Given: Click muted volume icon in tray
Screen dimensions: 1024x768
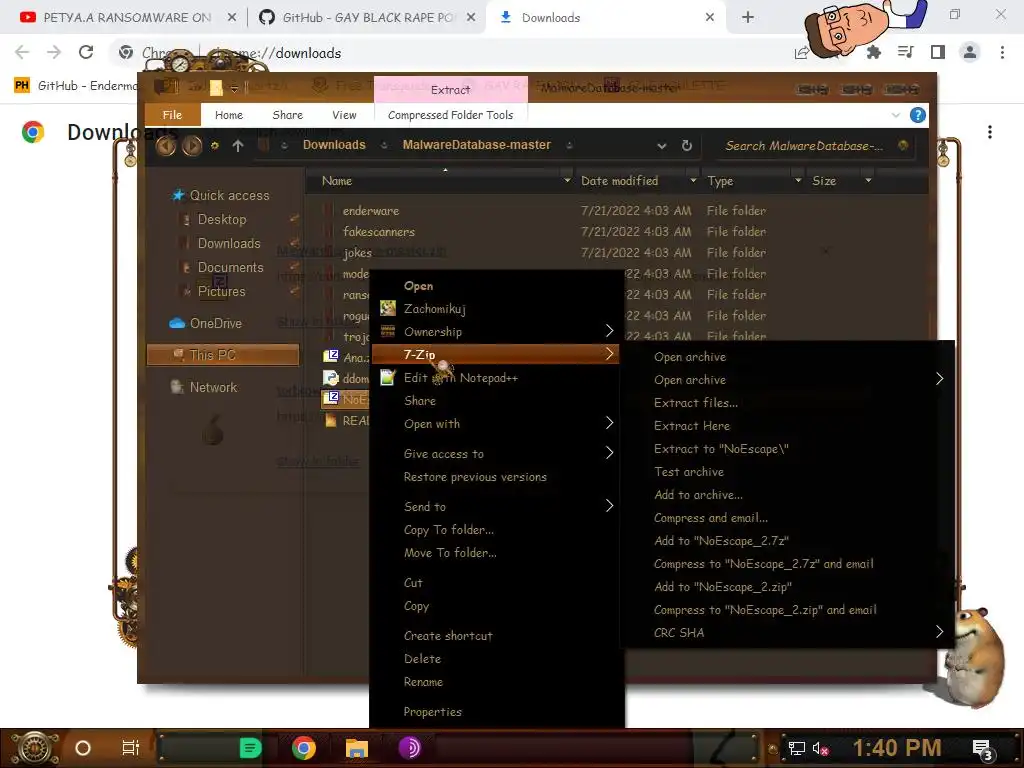Looking at the screenshot, I should point(820,748).
